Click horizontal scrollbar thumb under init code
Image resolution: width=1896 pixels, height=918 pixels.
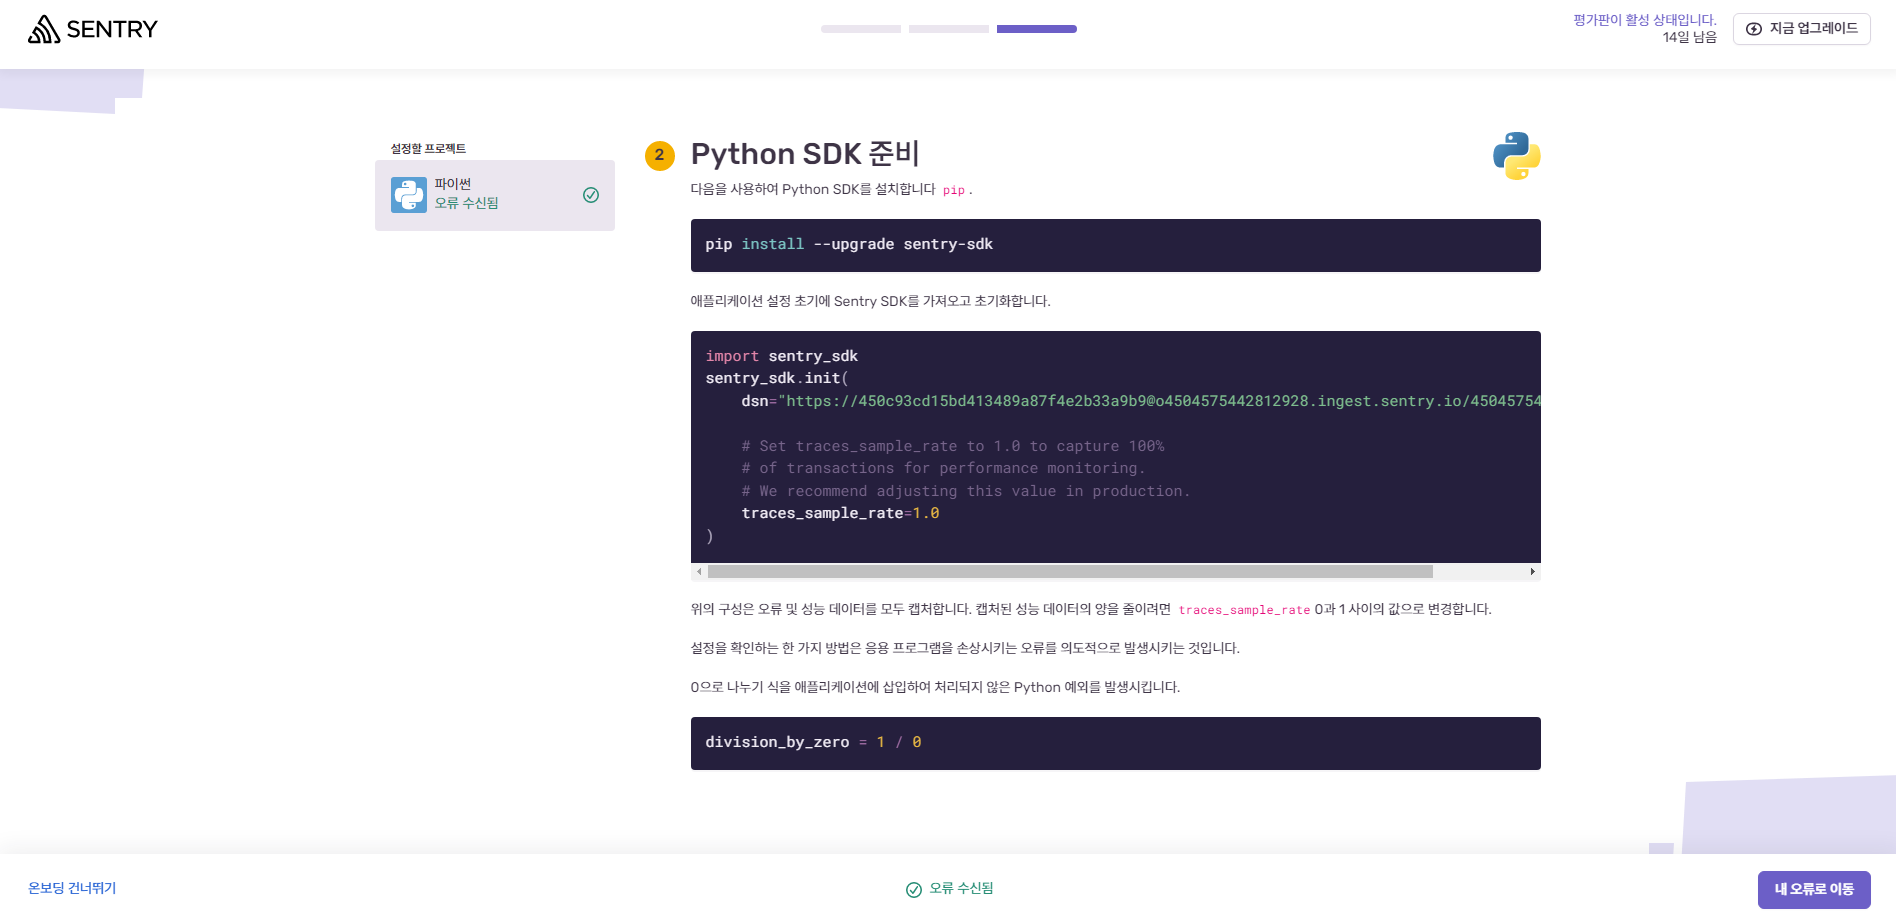point(1070,572)
